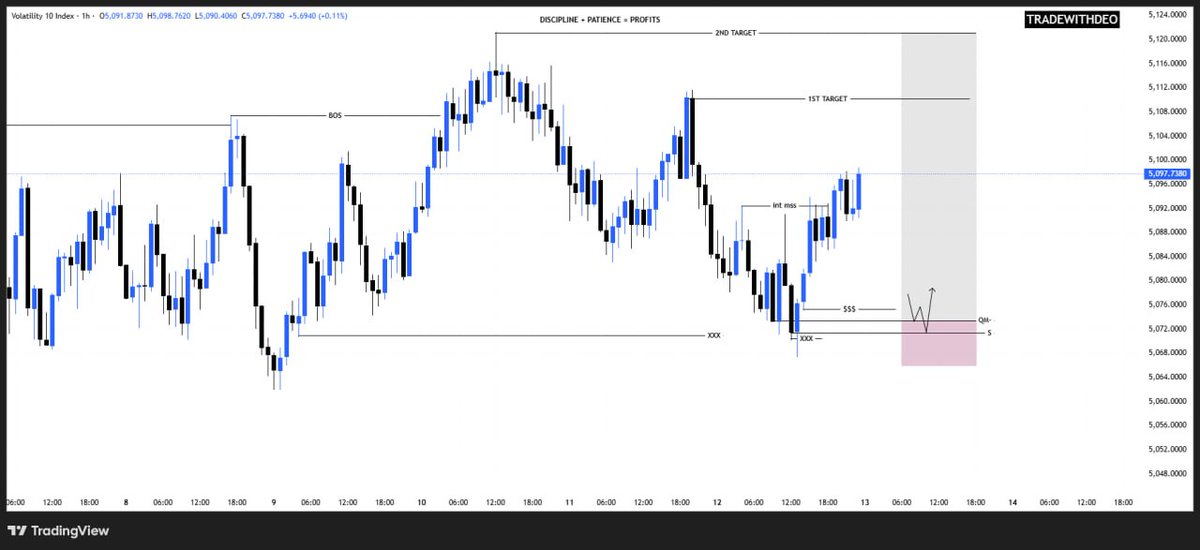Image resolution: width=1200 pixels, height=550 pixels.
Task: Select the QM line label
Action: click(x=984, y=320)
